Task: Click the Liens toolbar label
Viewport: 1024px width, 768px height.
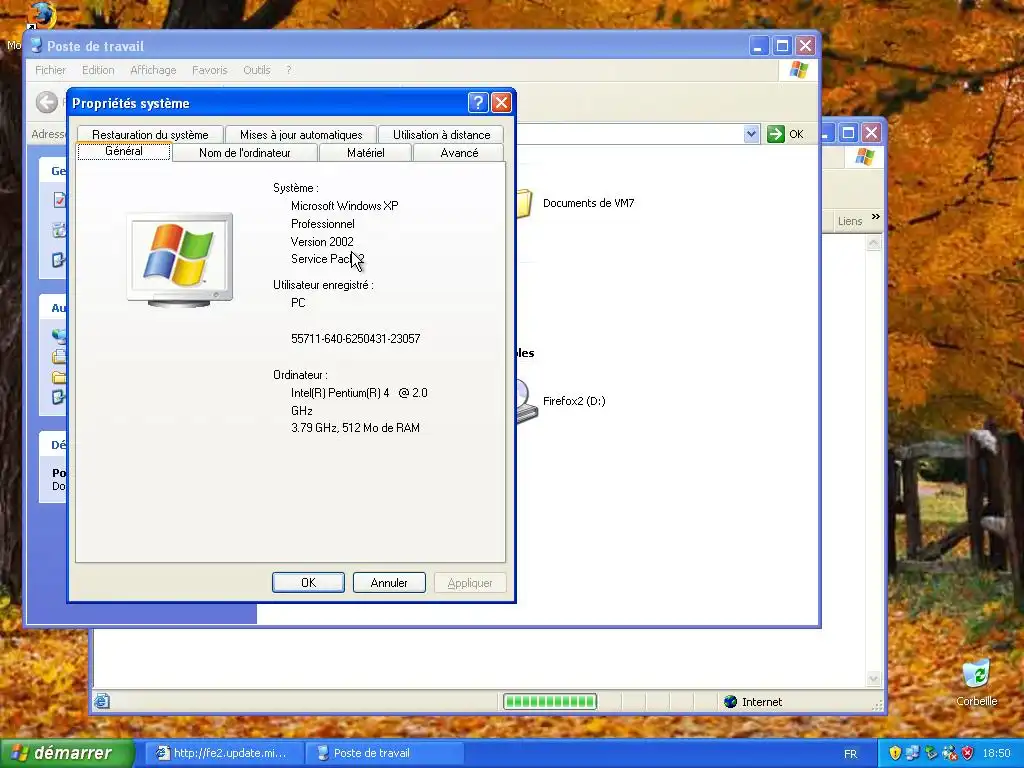Action: pyautogui.click(x=850, y=221)
